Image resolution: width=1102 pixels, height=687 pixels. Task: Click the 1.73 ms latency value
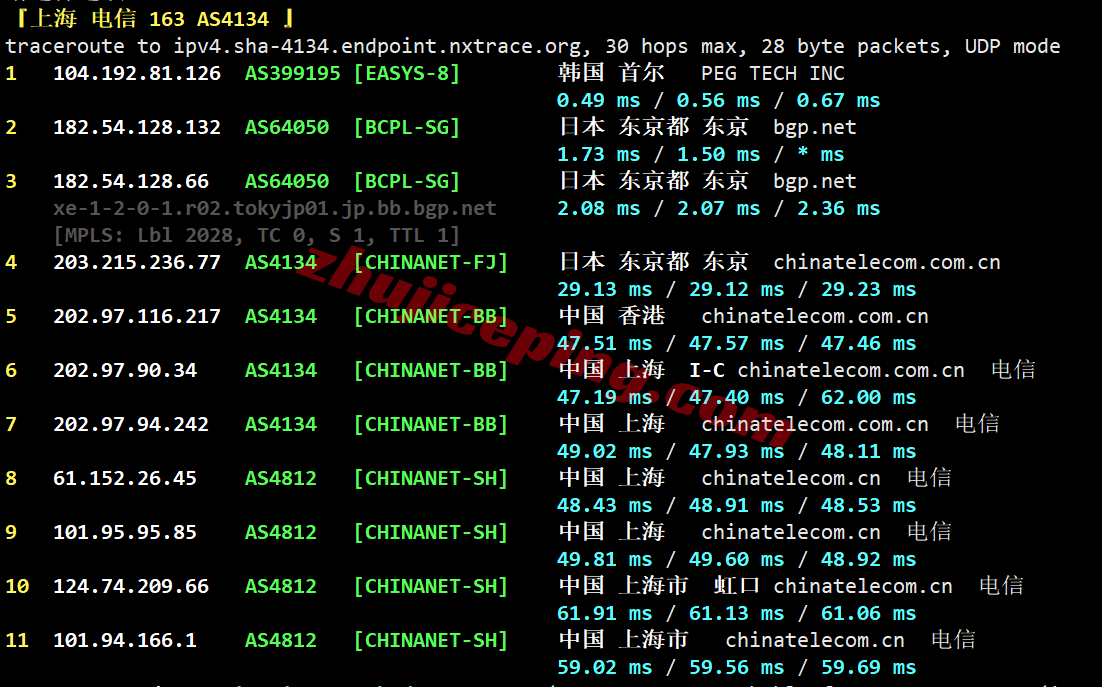[x=598, y=155]
